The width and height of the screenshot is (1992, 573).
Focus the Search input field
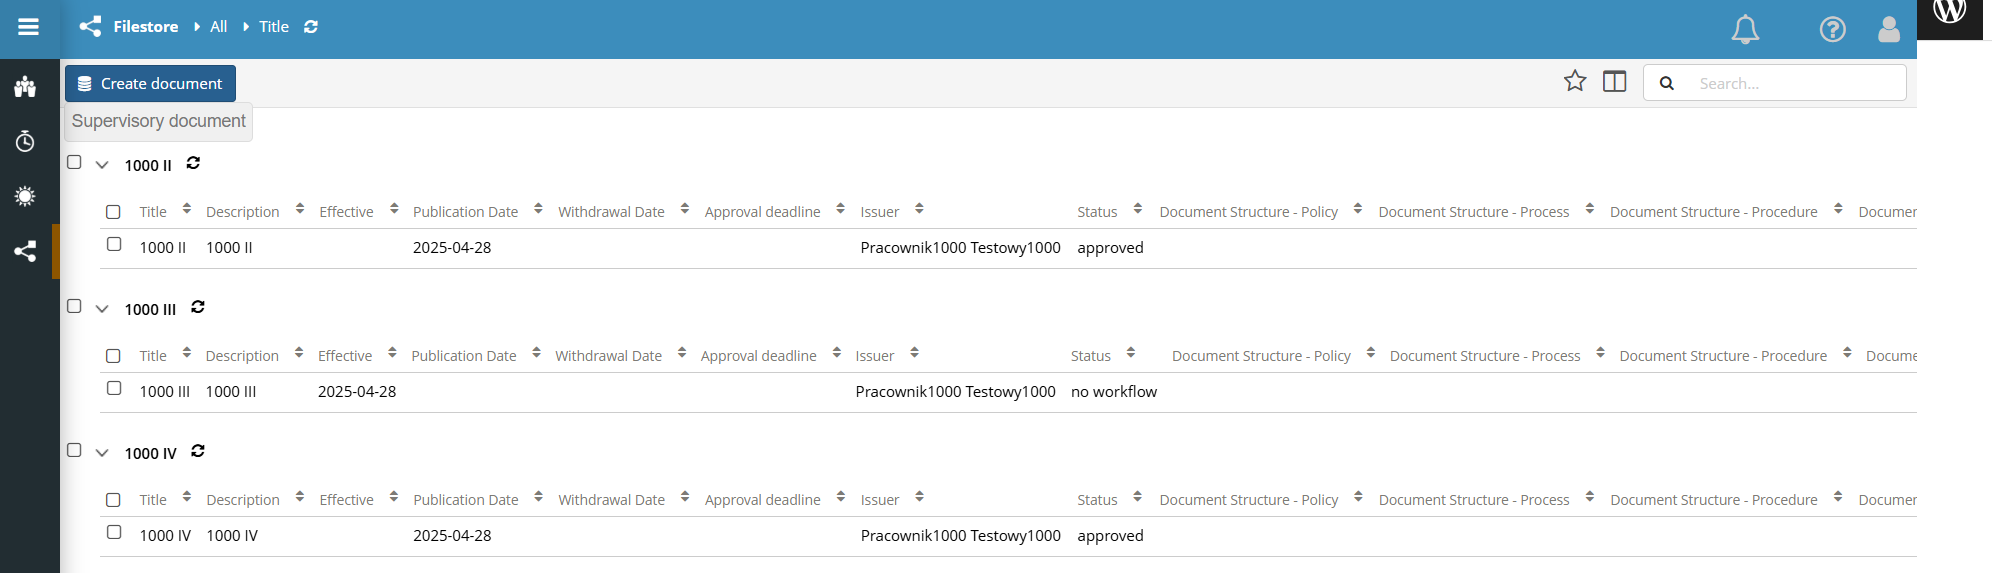click(x=1796, y=83)
